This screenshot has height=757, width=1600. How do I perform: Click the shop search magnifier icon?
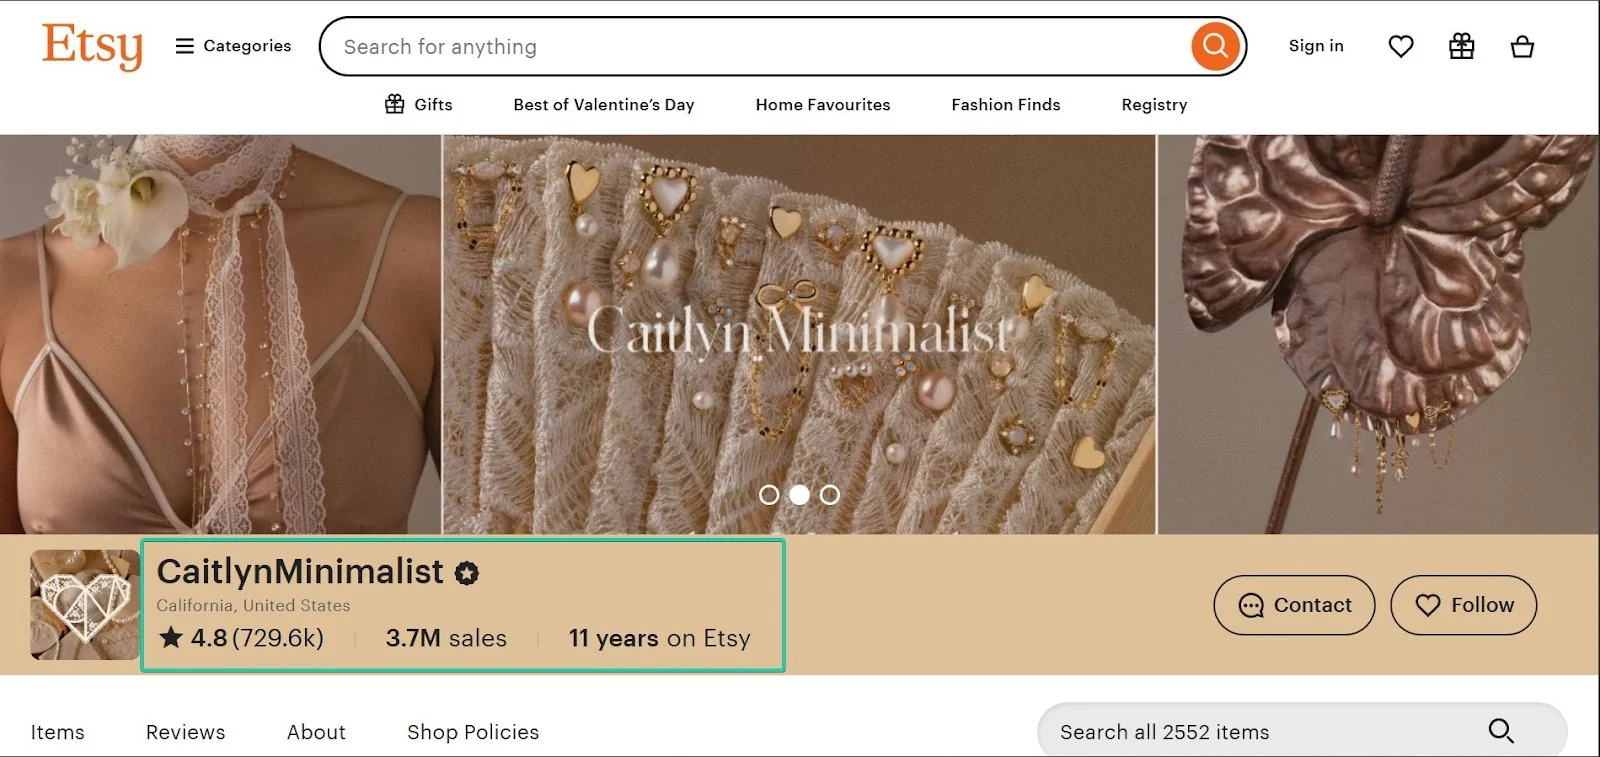pyautogui.click(x=1501, y=731)
